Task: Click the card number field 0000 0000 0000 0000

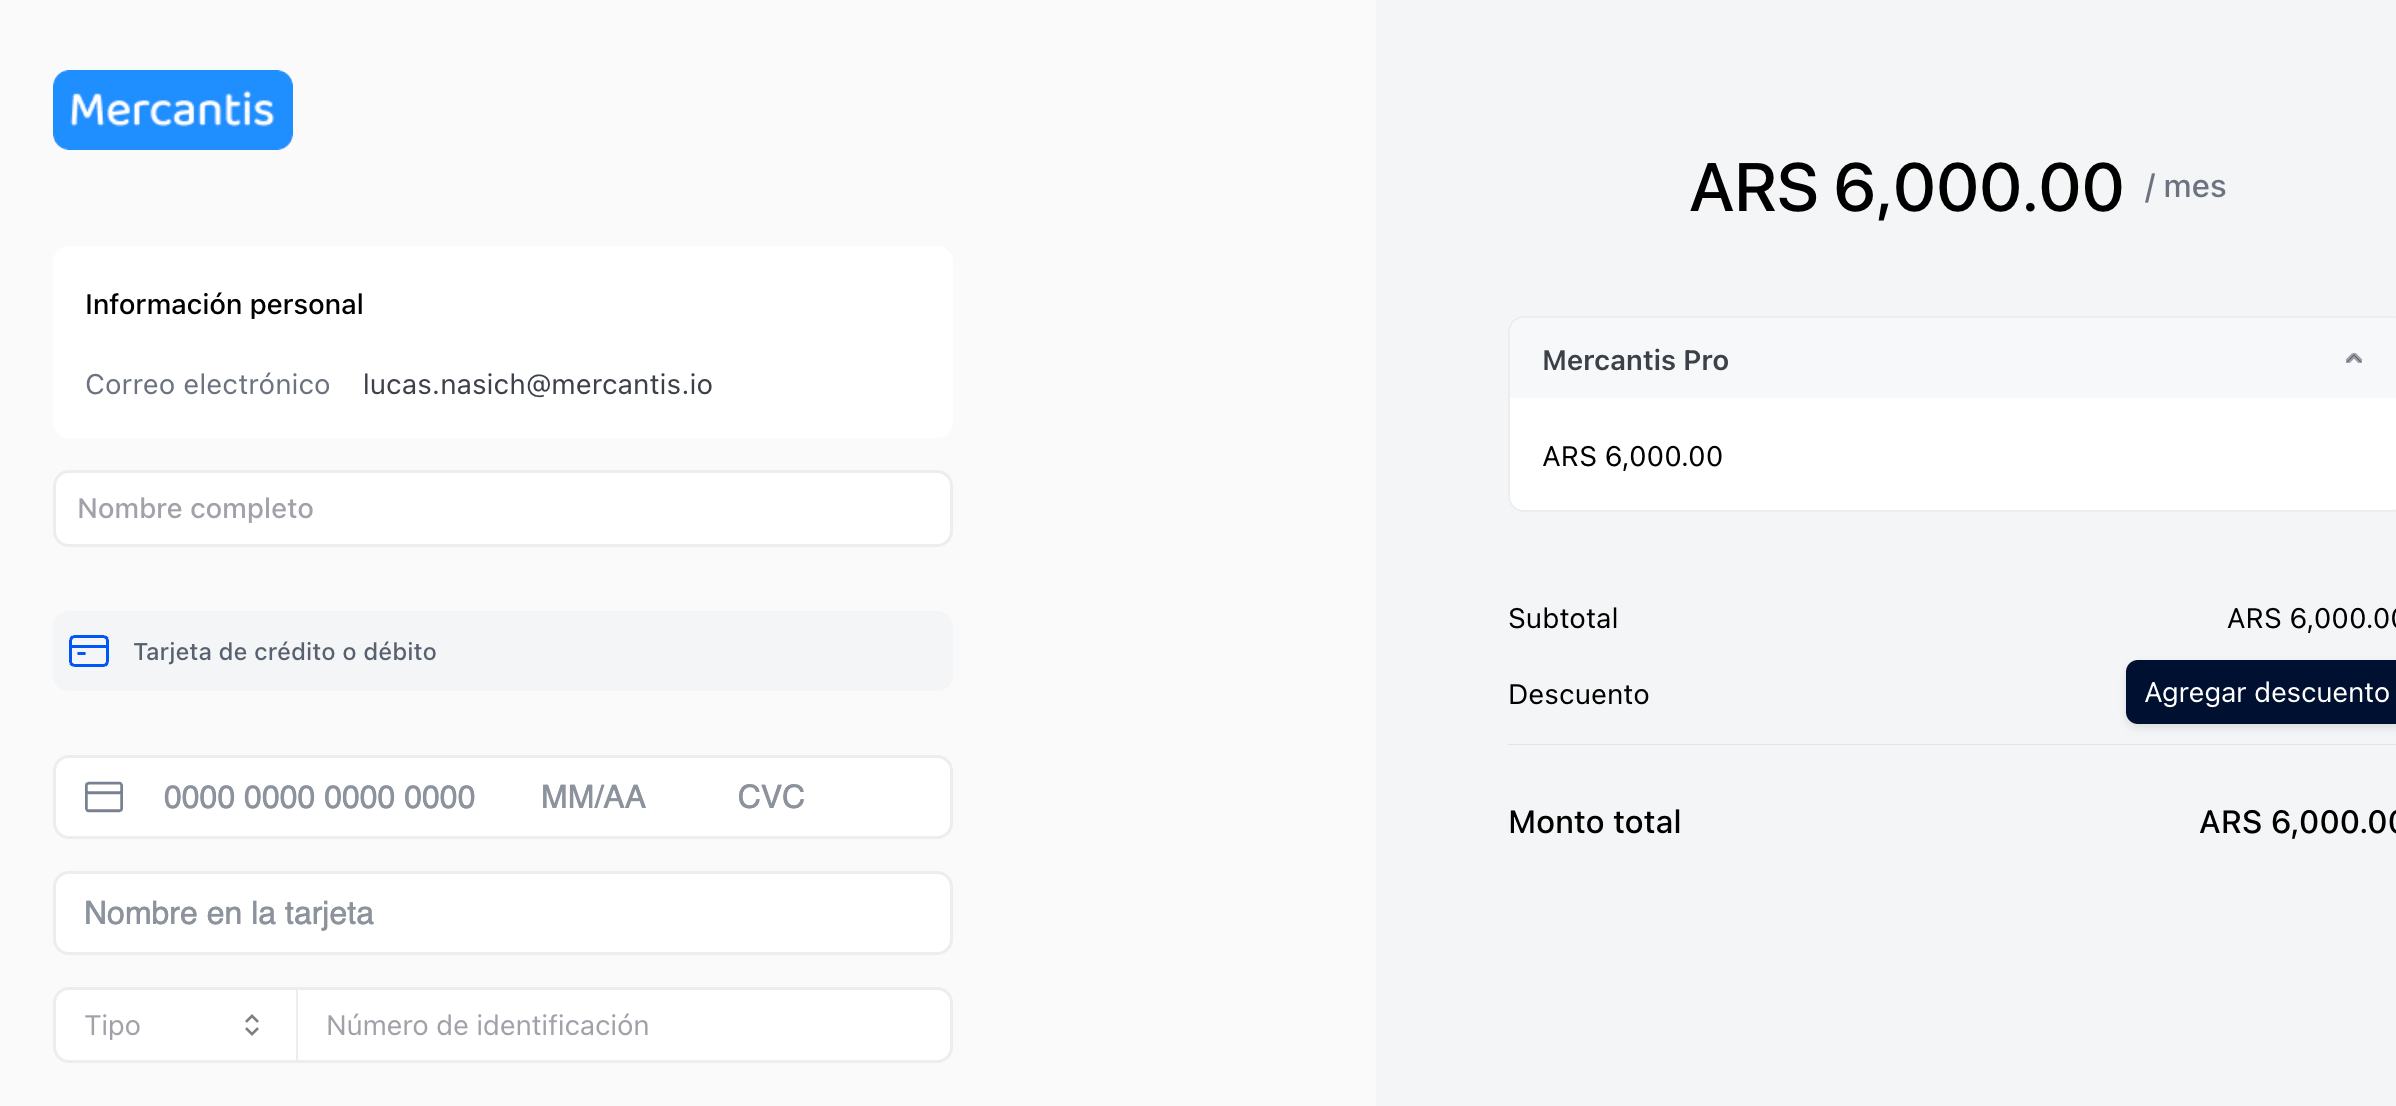Action: coord(319,797)
